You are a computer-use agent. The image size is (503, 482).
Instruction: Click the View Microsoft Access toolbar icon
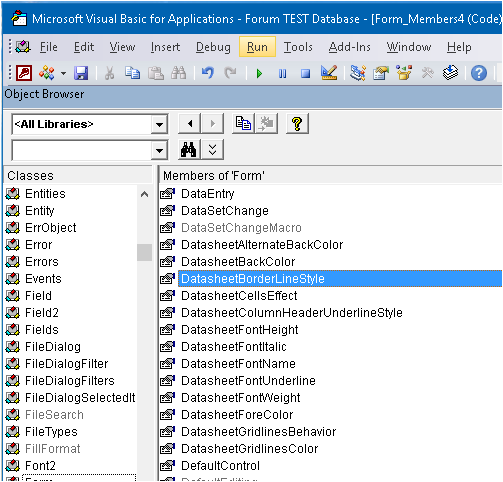coord(24,73)
